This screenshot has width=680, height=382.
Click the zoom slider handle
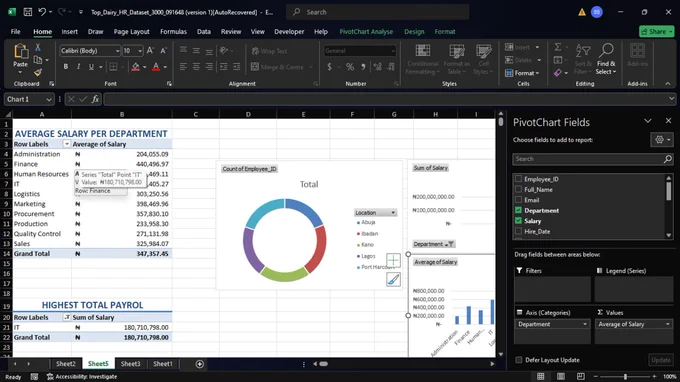pos(625,376)
